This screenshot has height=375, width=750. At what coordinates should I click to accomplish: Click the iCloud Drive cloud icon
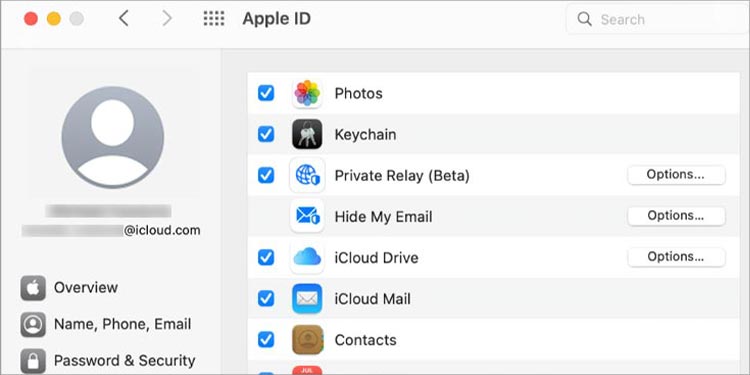coord(307,257)
